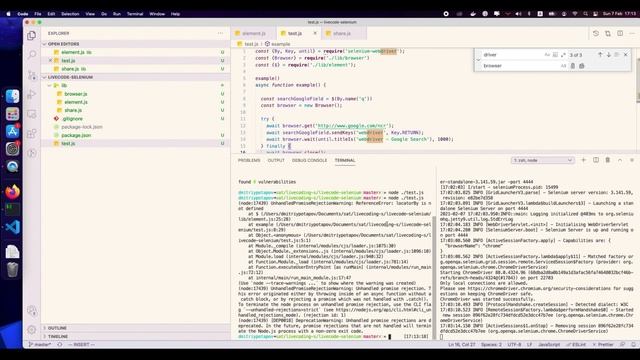Open Visual Studio Code icon in Dock
The height and width of the screenshot is (360, 640).
coord(12,227)
